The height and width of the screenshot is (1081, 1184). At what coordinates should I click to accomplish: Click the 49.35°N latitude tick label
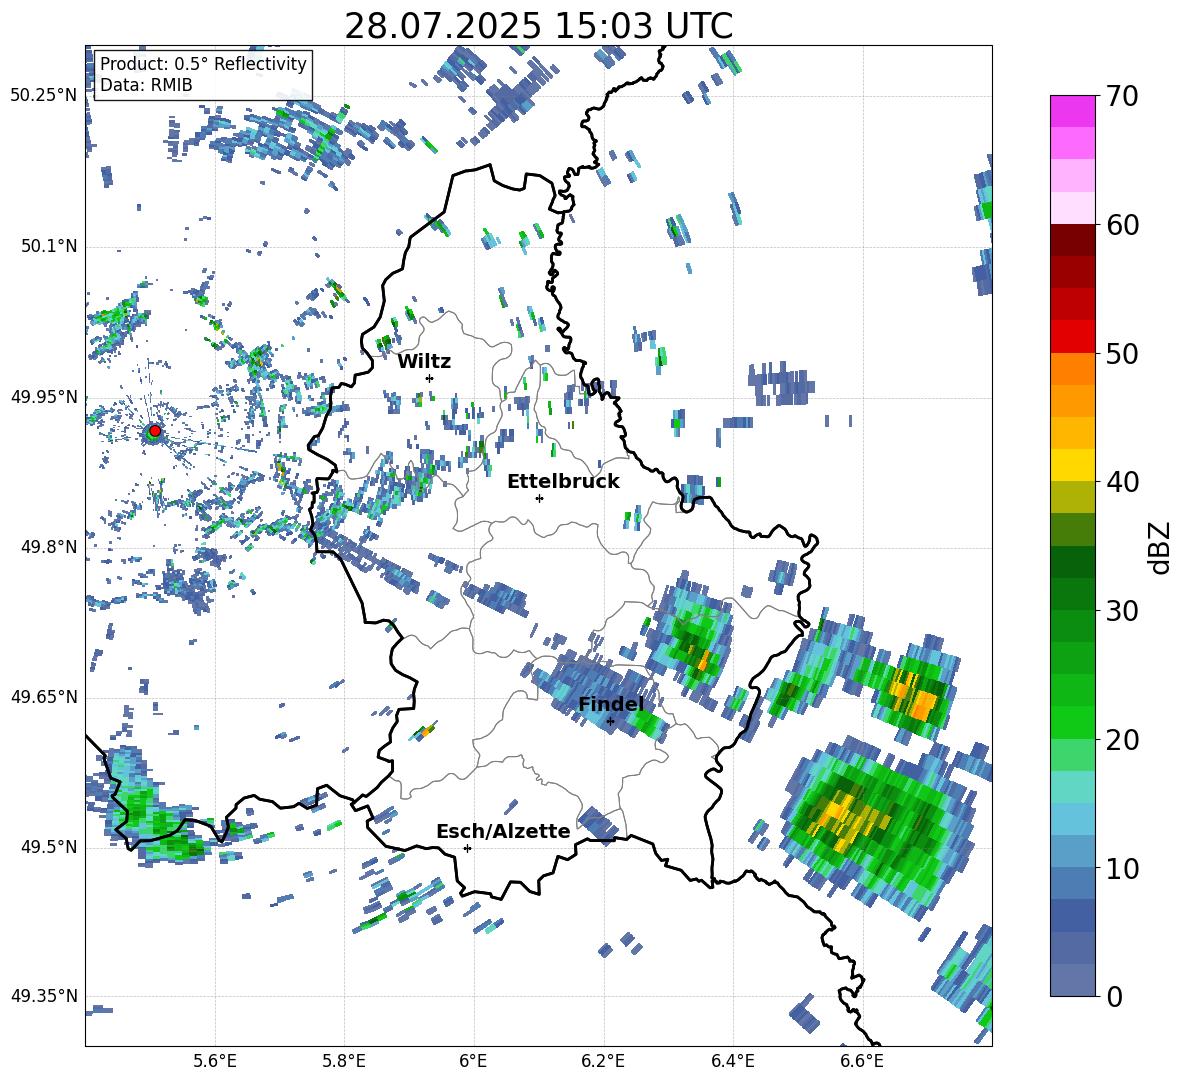pyautogui.click(x=44, y=996)
